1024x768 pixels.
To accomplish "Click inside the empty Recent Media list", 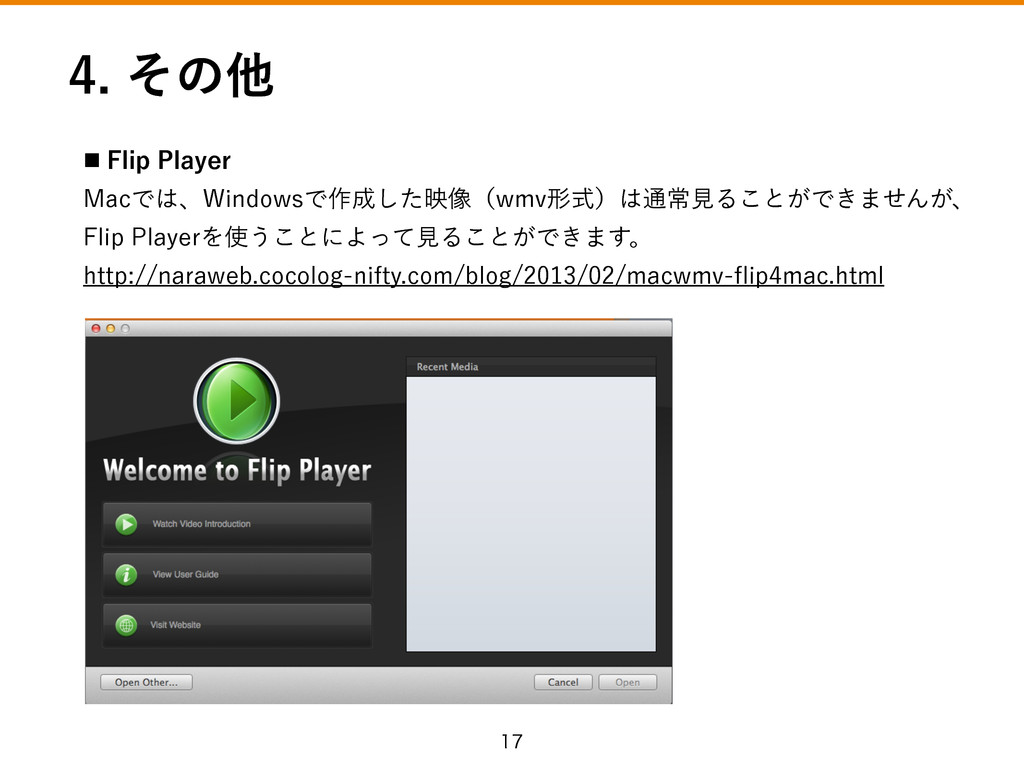I will pos(531,514).
